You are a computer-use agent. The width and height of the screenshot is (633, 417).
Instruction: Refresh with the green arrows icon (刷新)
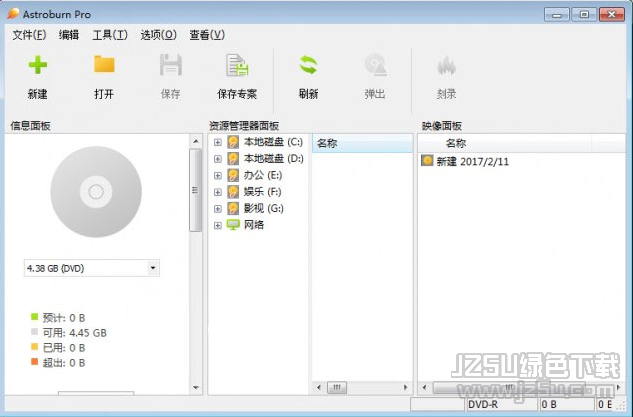pos(308,65)
